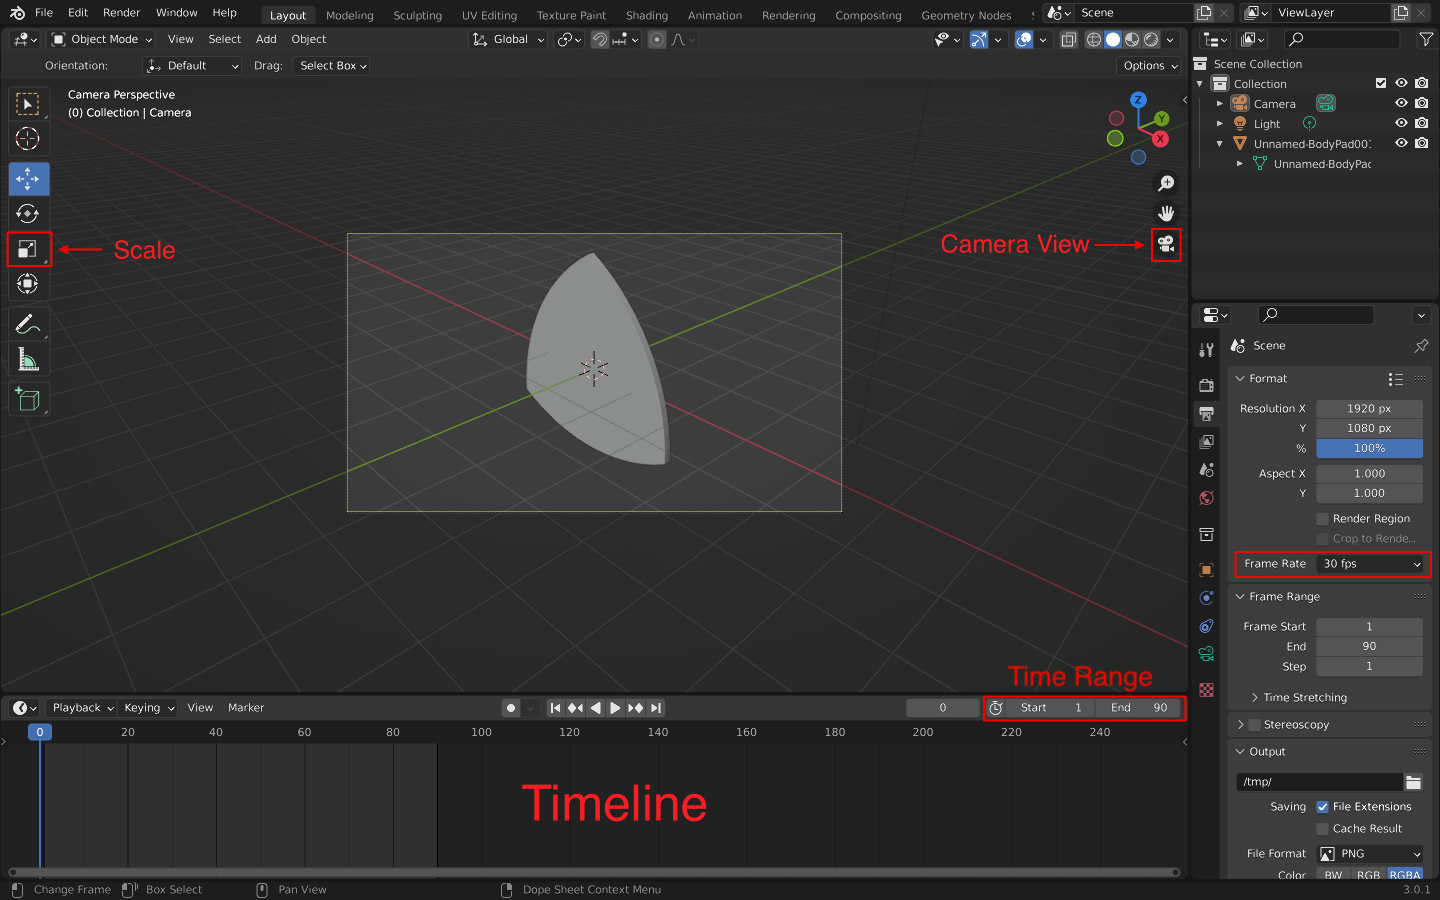Open the Options panel in the viewport header

click(1148, 65)
